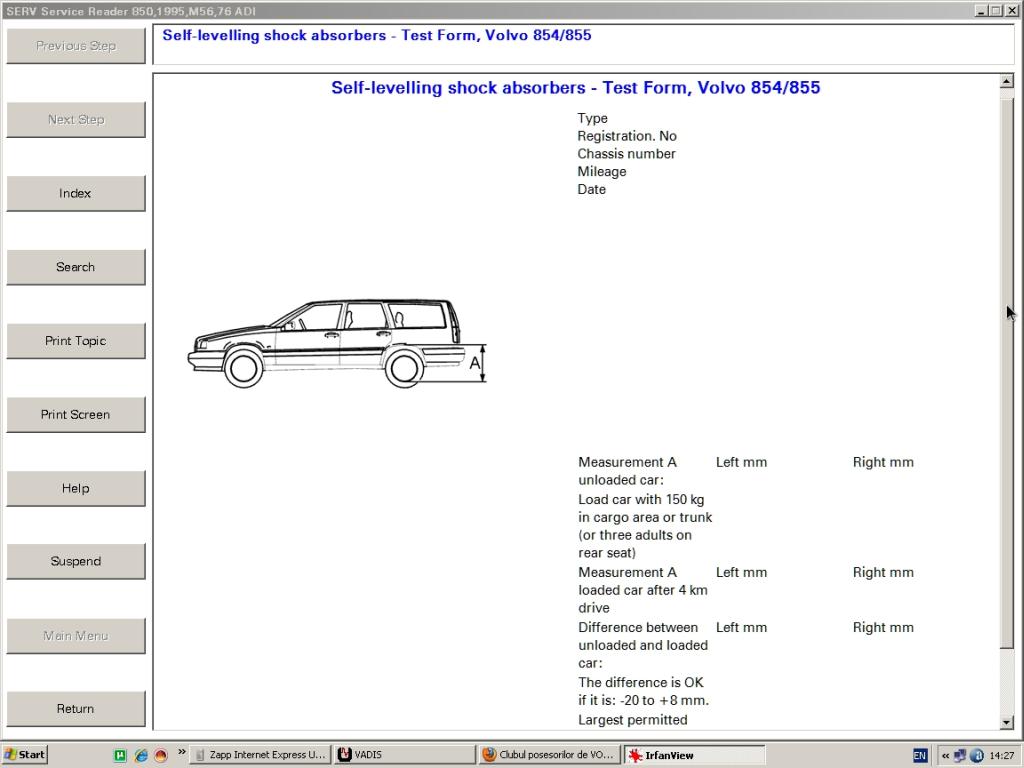The image size is (1024, 768).
Task: Select the IrfanView taskbar button
Action: [x=694, y=755]
